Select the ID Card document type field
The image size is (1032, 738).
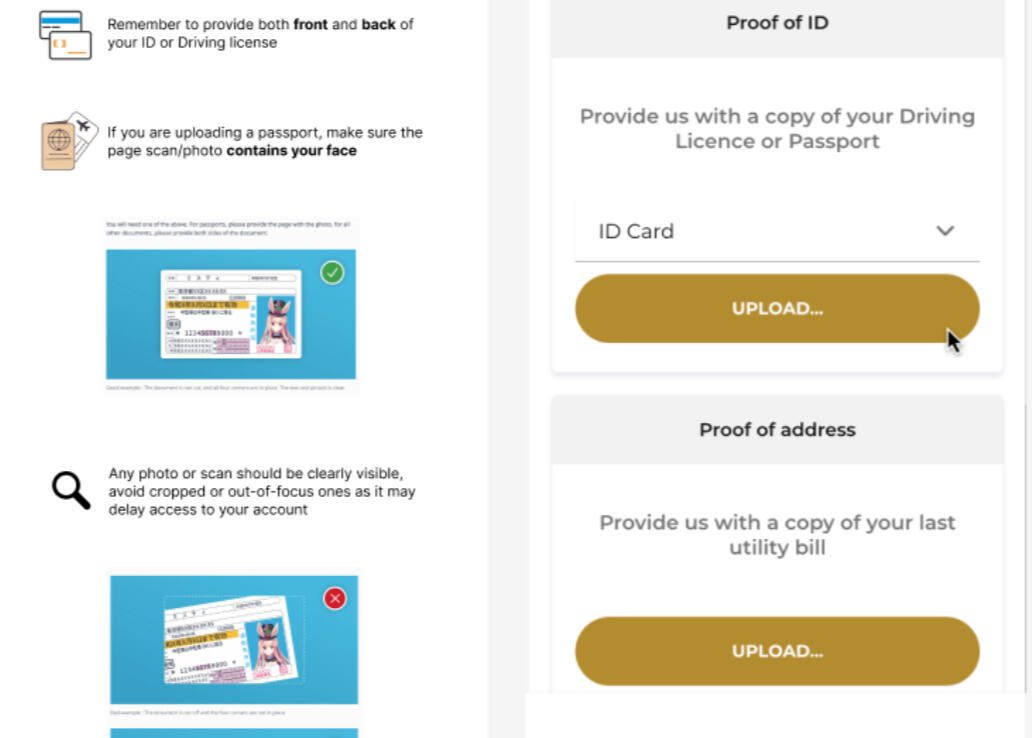coord(760,231)
